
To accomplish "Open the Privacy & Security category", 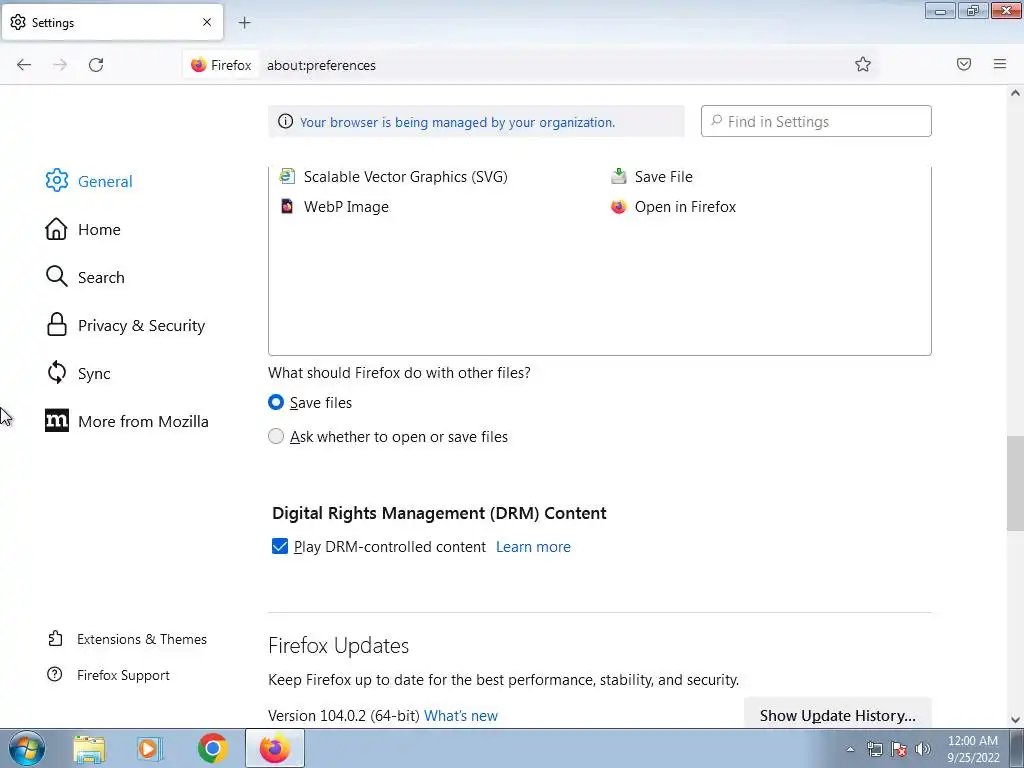I will click(x=141, y=325).
